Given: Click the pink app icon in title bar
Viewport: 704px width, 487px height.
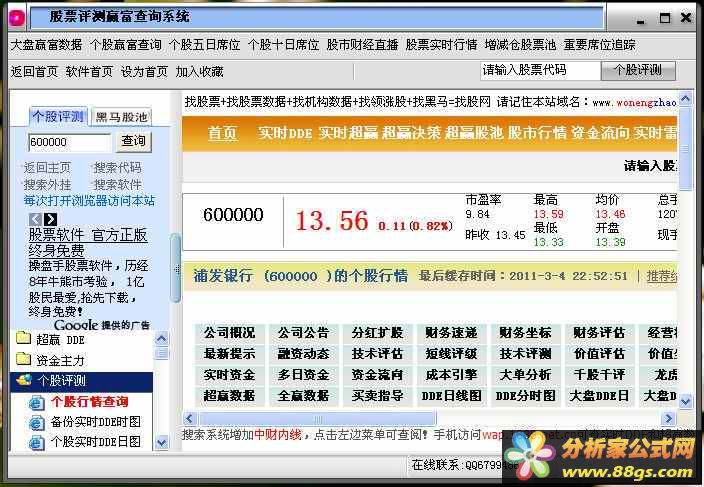Looking at the screenshot, I should pos(17,18).
